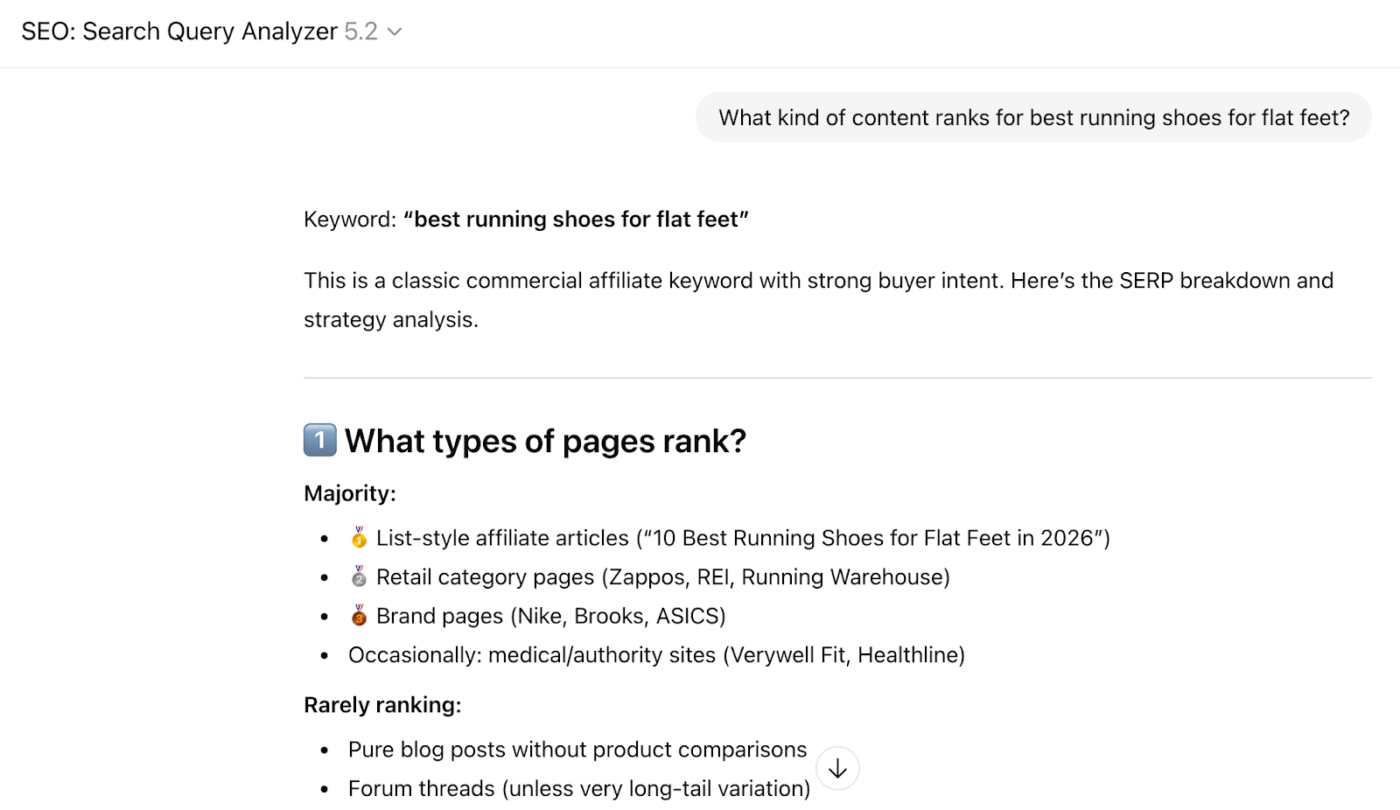Click the silver medal icon beside retail category pages

pos(358,576)
